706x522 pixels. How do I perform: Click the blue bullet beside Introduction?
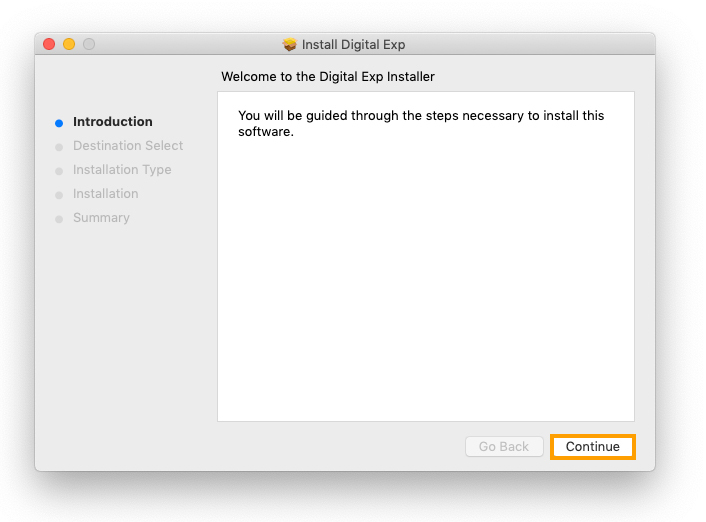pyautogui.click(x=59, y=123)
